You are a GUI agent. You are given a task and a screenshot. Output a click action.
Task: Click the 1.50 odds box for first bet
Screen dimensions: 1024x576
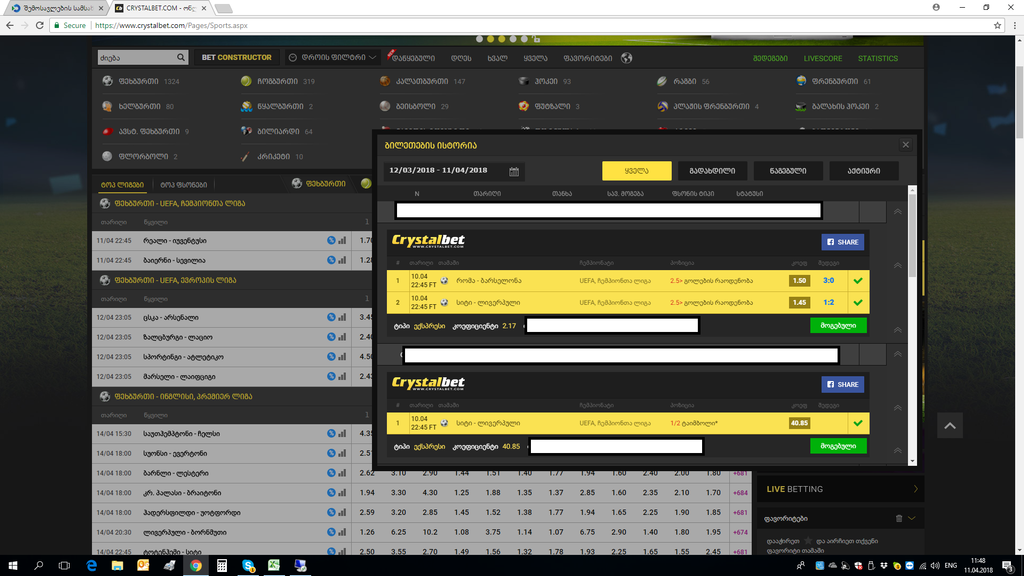pyautogui.click(x=798, y=281)
